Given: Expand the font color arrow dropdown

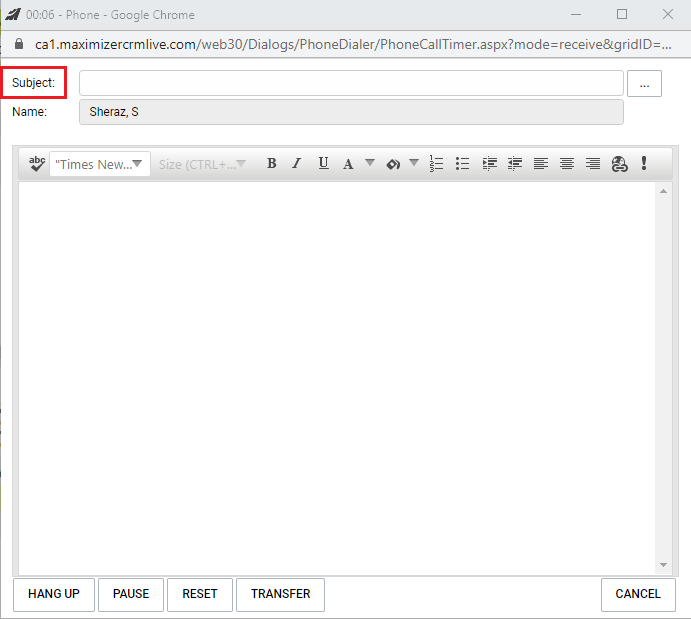Looking at the screenshot, I should 369,164.
